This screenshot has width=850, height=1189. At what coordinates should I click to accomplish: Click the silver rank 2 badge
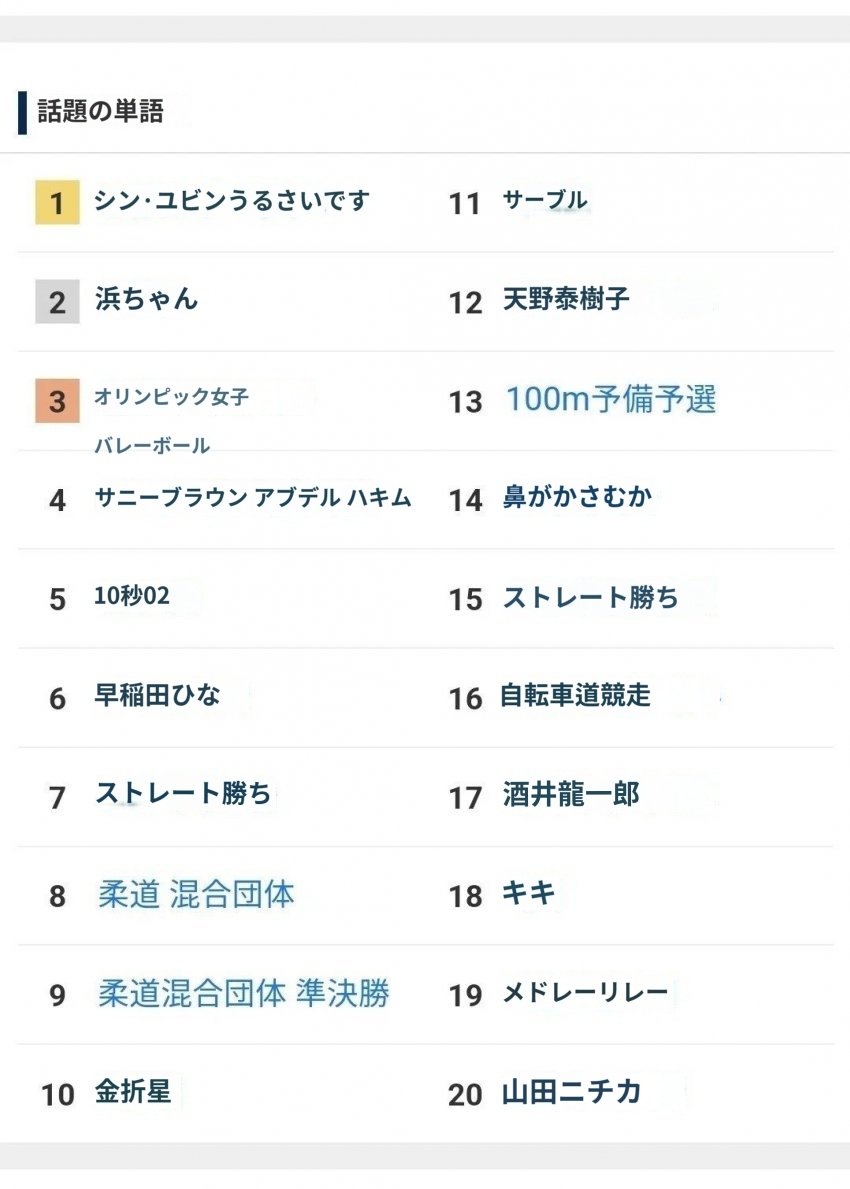tap(58, 302)
